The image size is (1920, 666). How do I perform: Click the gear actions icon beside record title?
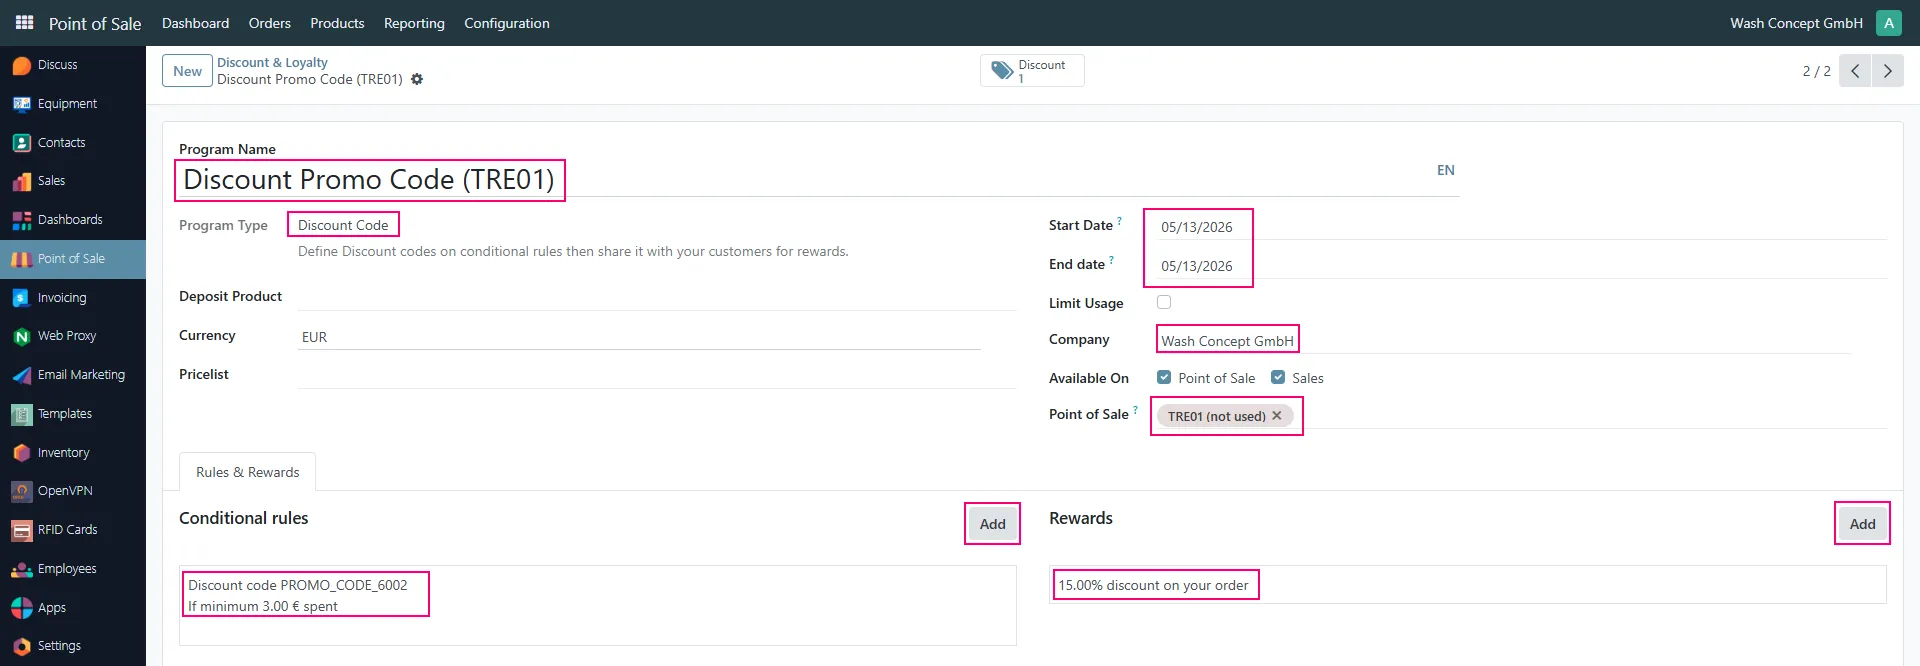click(x=417, y=80)
